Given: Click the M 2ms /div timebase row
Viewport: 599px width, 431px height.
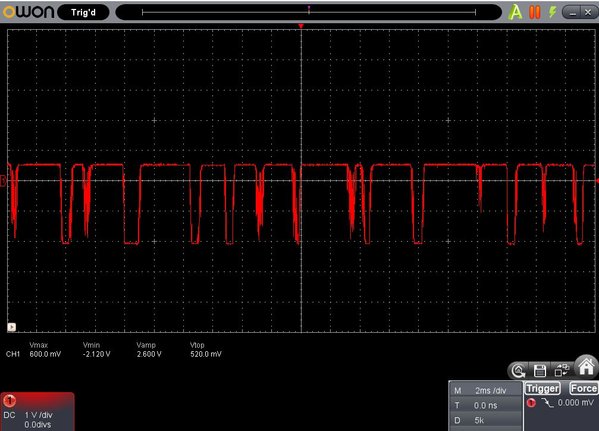Looking at the screenshot, I should point(485,390).
